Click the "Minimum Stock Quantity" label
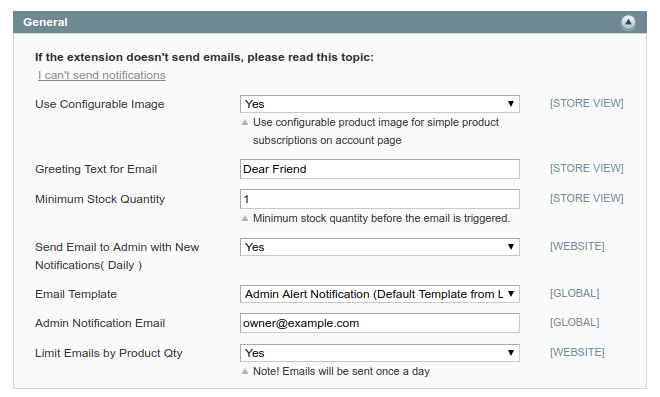The width and height of the screenshot is (660, 397). tap(100, 199)
